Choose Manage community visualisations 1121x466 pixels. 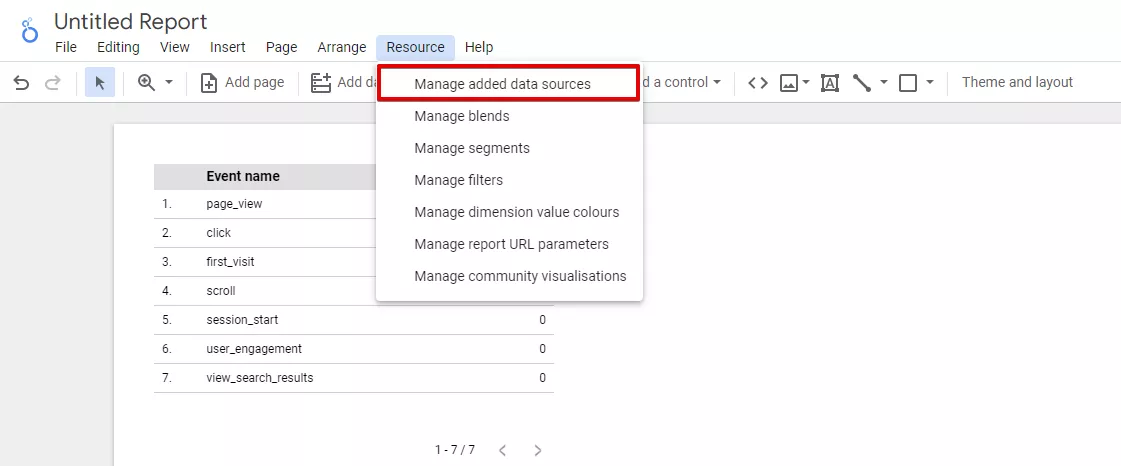pyautogui.click(x=509, y=276)
